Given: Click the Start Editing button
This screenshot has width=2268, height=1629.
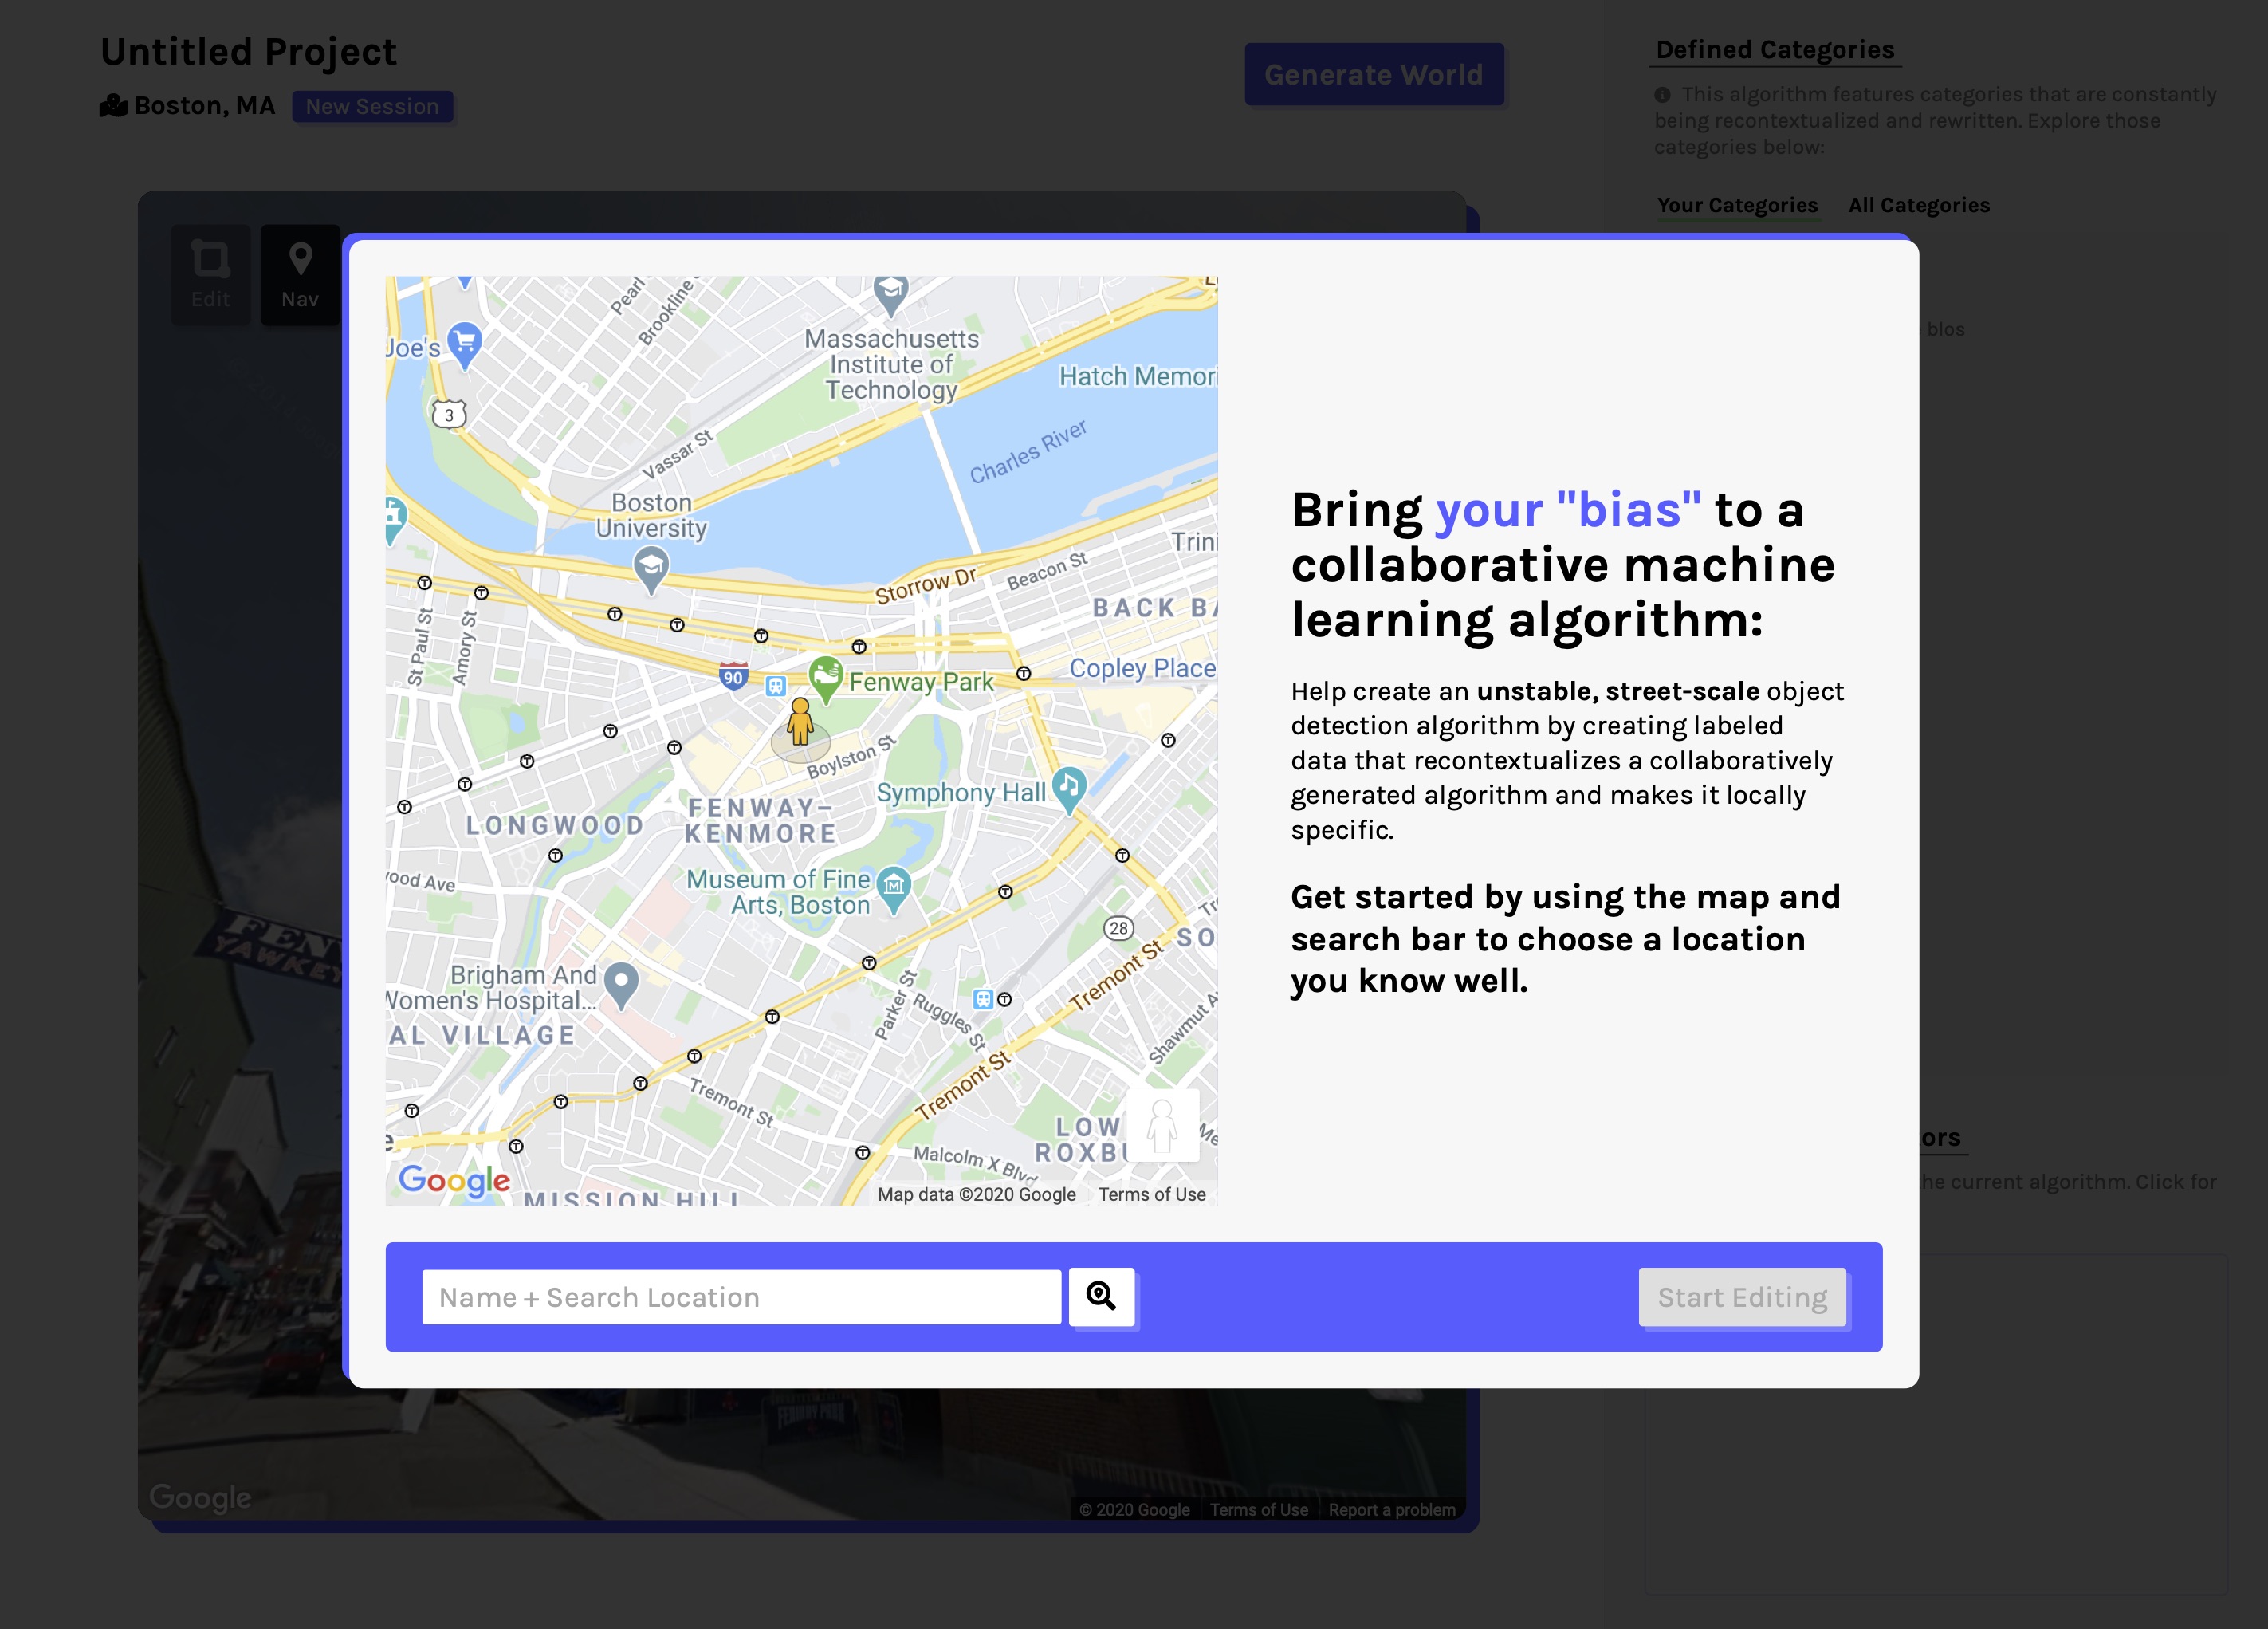Looking at the screenshot, I should click(x=1742, y=1297).
